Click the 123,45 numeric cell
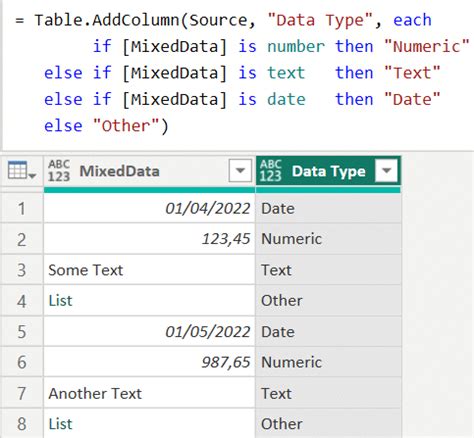This screenshot has width=474, height=438. 149,239
